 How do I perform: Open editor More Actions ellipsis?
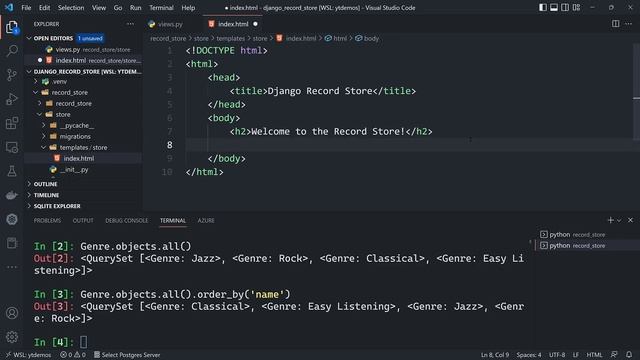click(628, 24)
